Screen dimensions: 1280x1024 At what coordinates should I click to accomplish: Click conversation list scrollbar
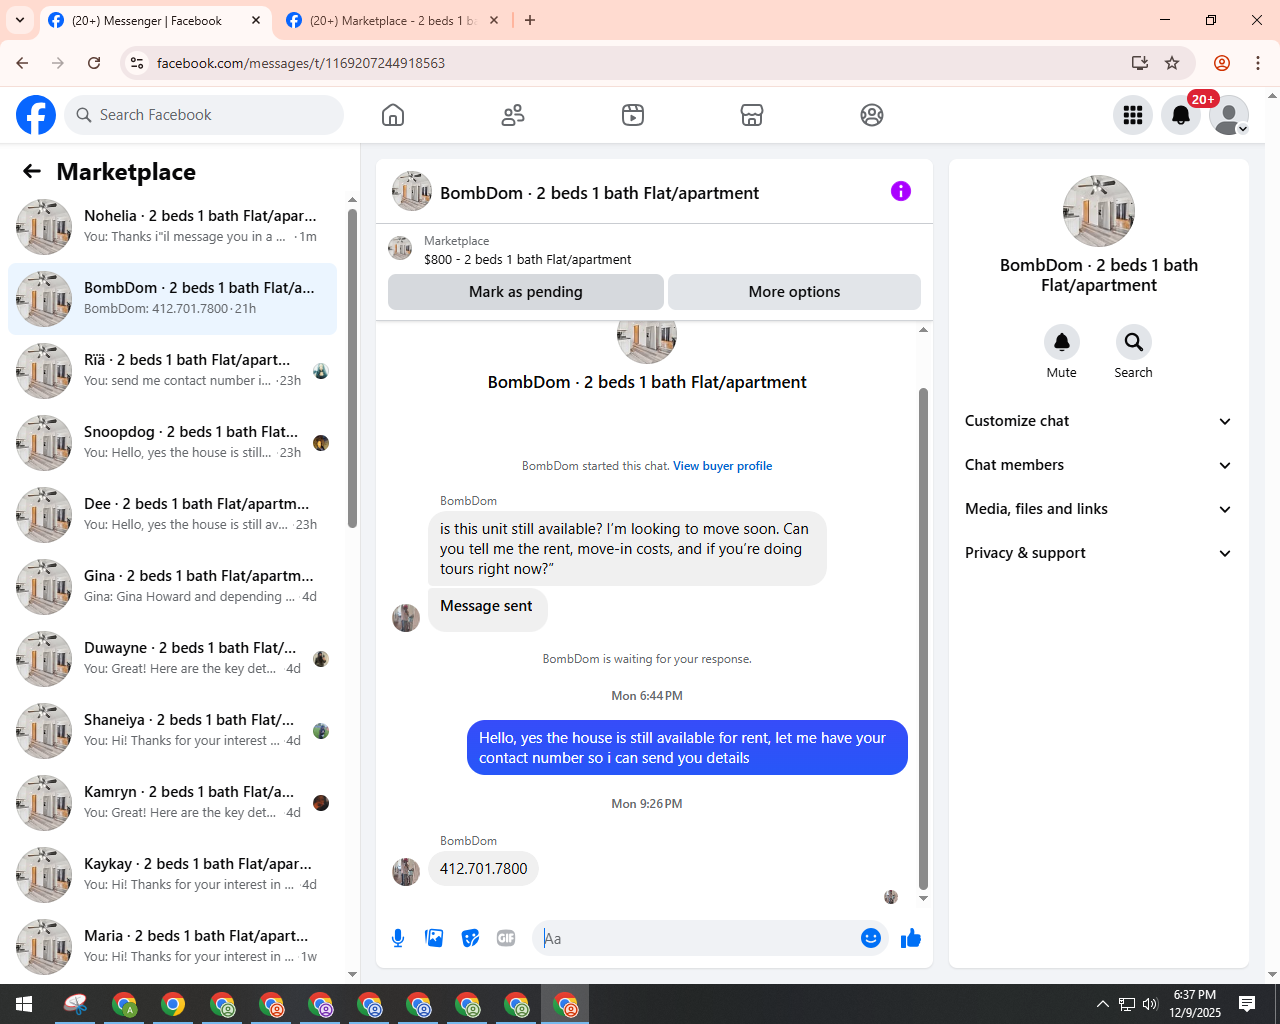coord(352,368)
